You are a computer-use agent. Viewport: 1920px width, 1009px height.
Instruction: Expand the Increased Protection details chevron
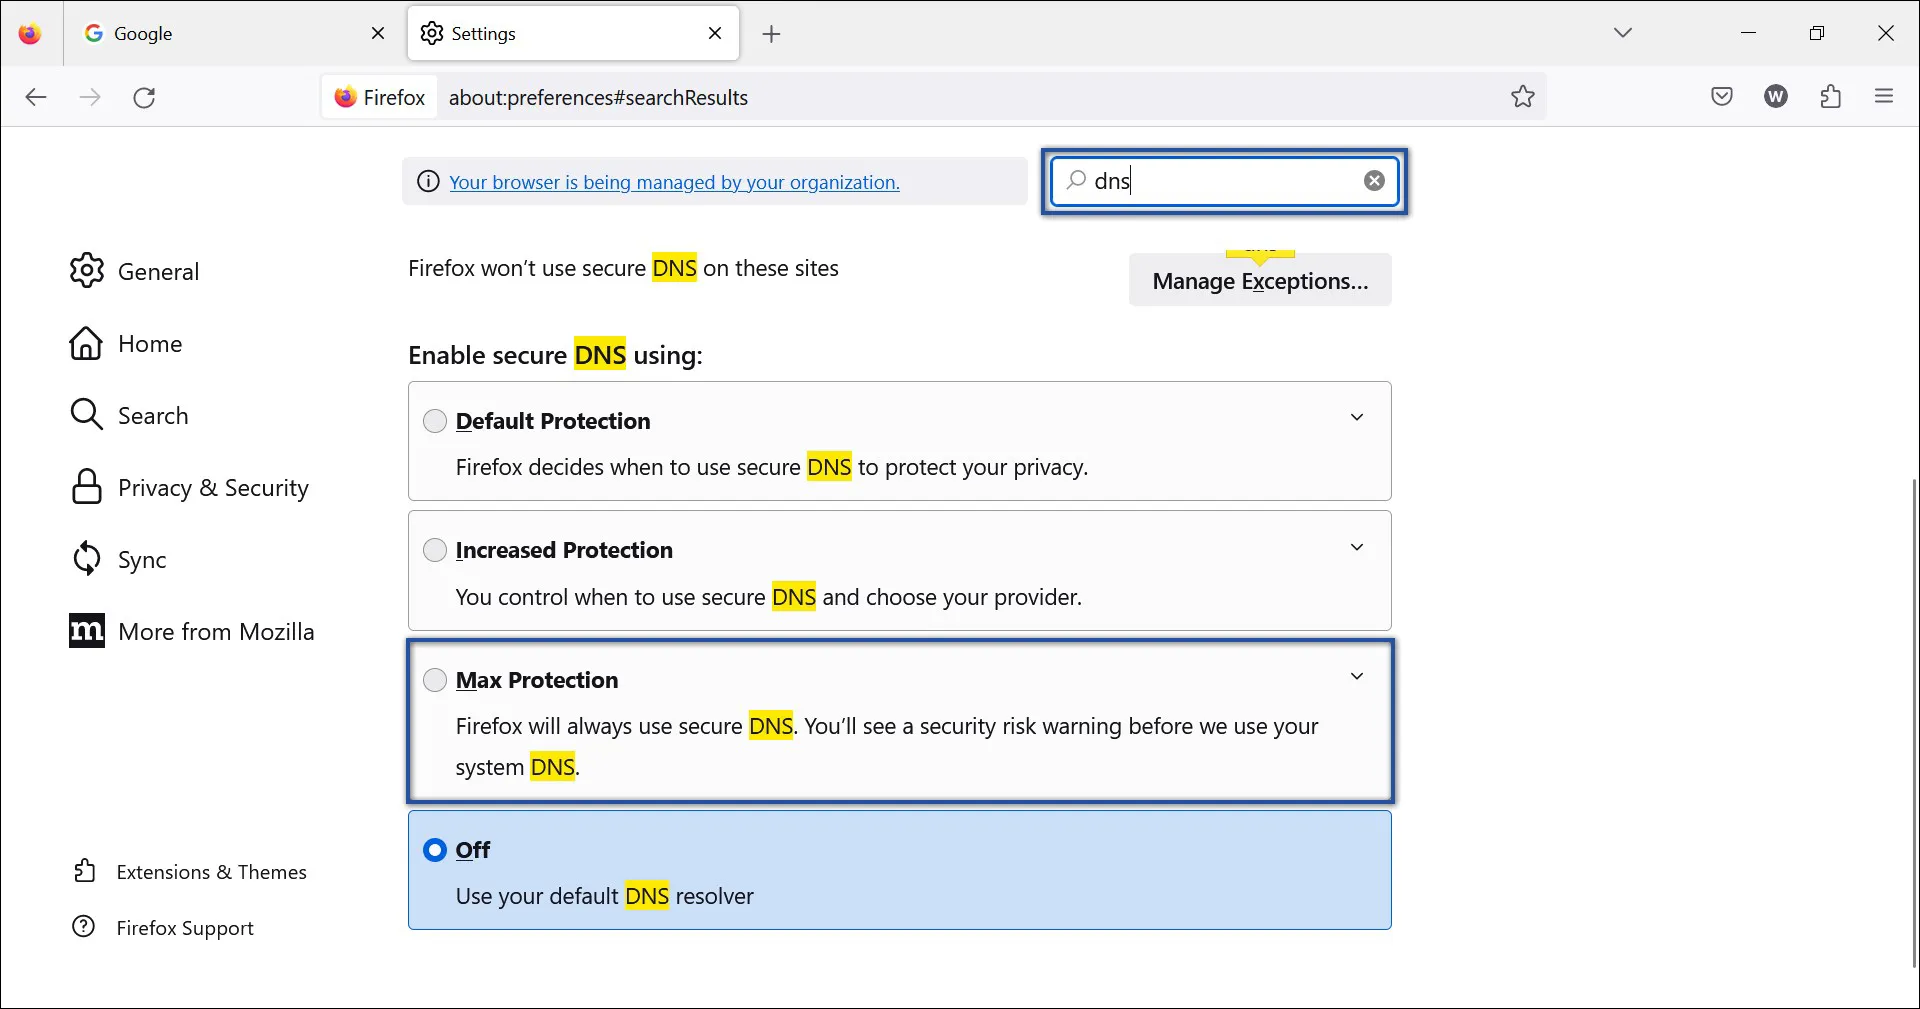(x=1357, y=547)
